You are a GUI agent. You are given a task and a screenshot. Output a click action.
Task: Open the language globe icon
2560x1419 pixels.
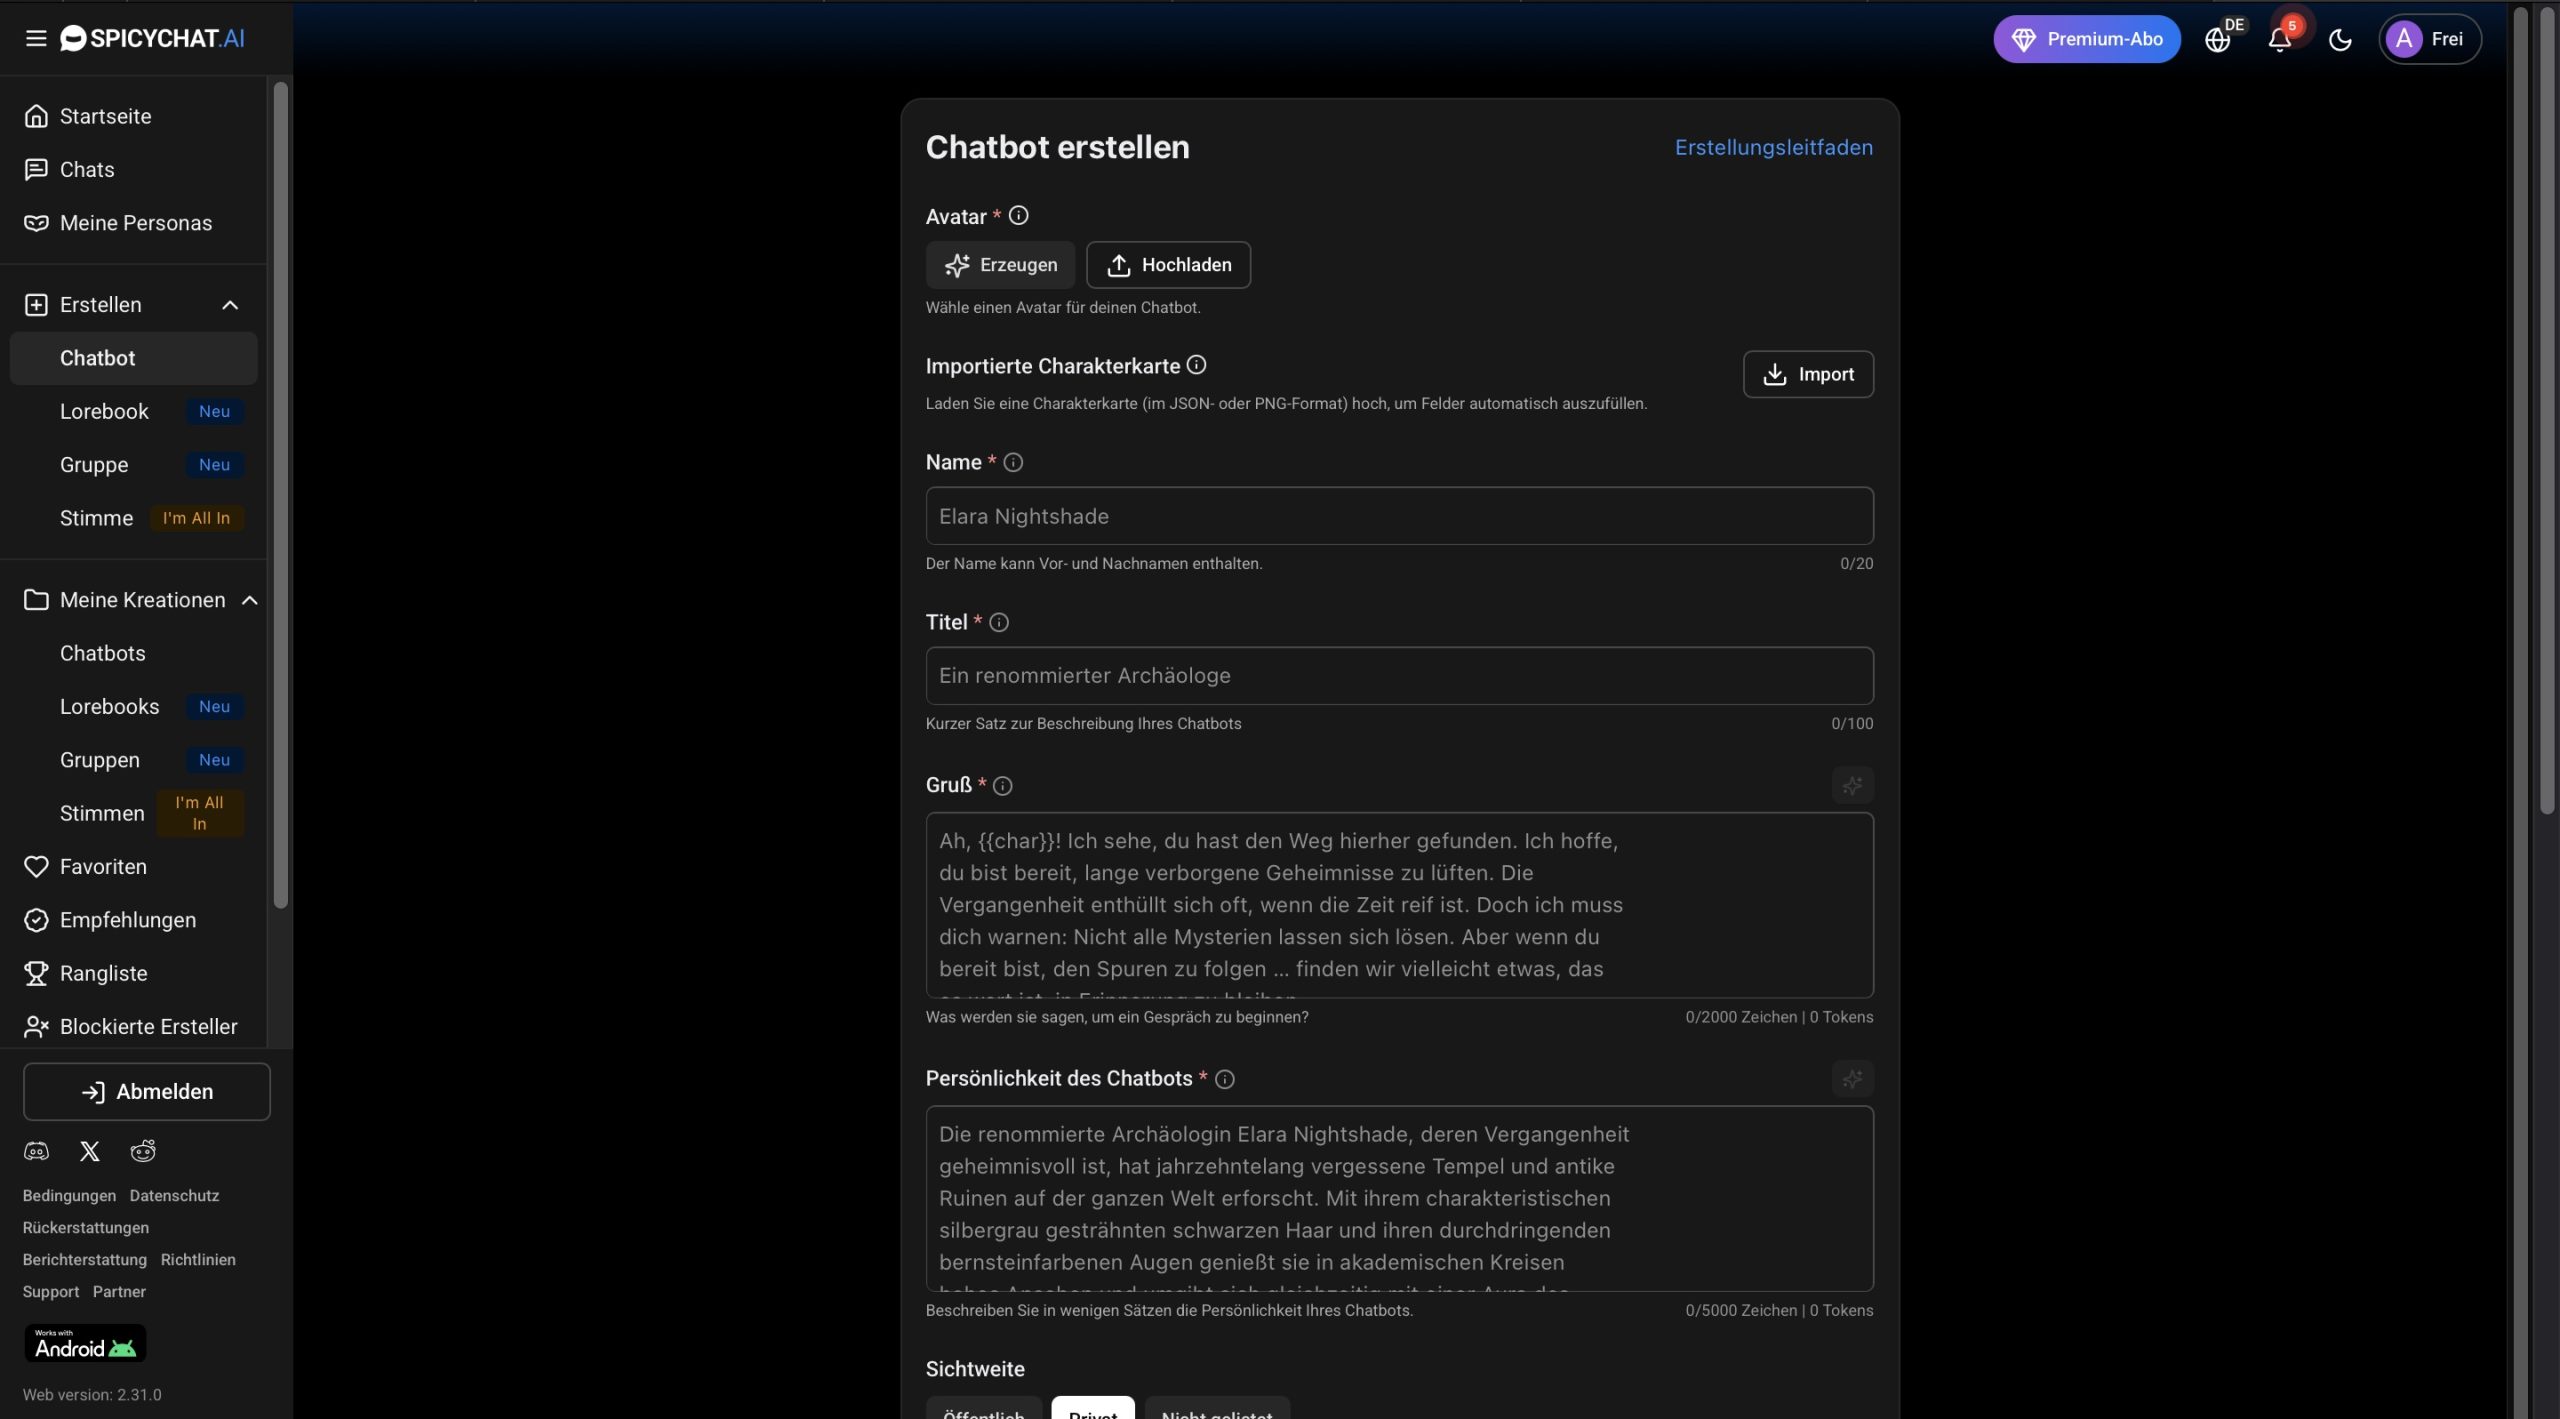point(2218,39)
